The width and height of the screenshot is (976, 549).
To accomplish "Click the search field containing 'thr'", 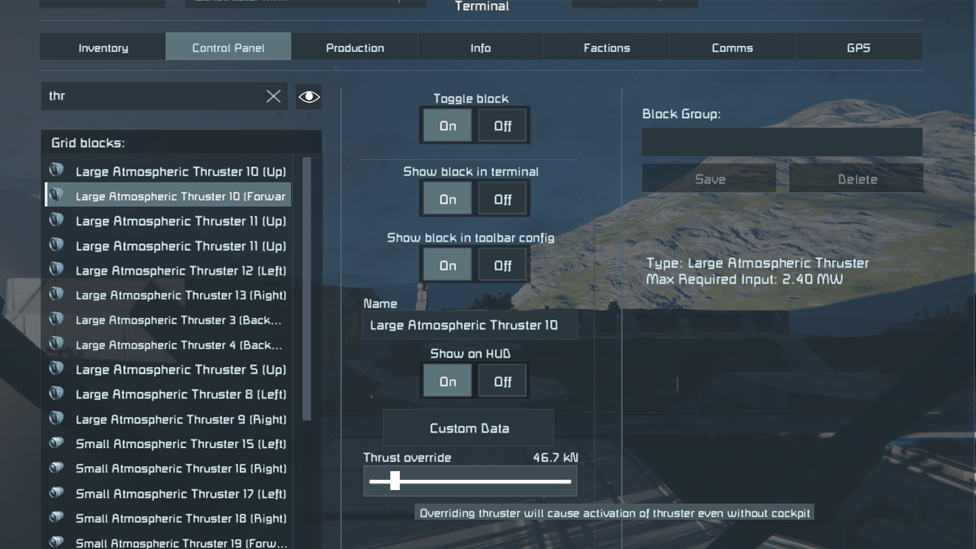I will click(x=164, y=96).
